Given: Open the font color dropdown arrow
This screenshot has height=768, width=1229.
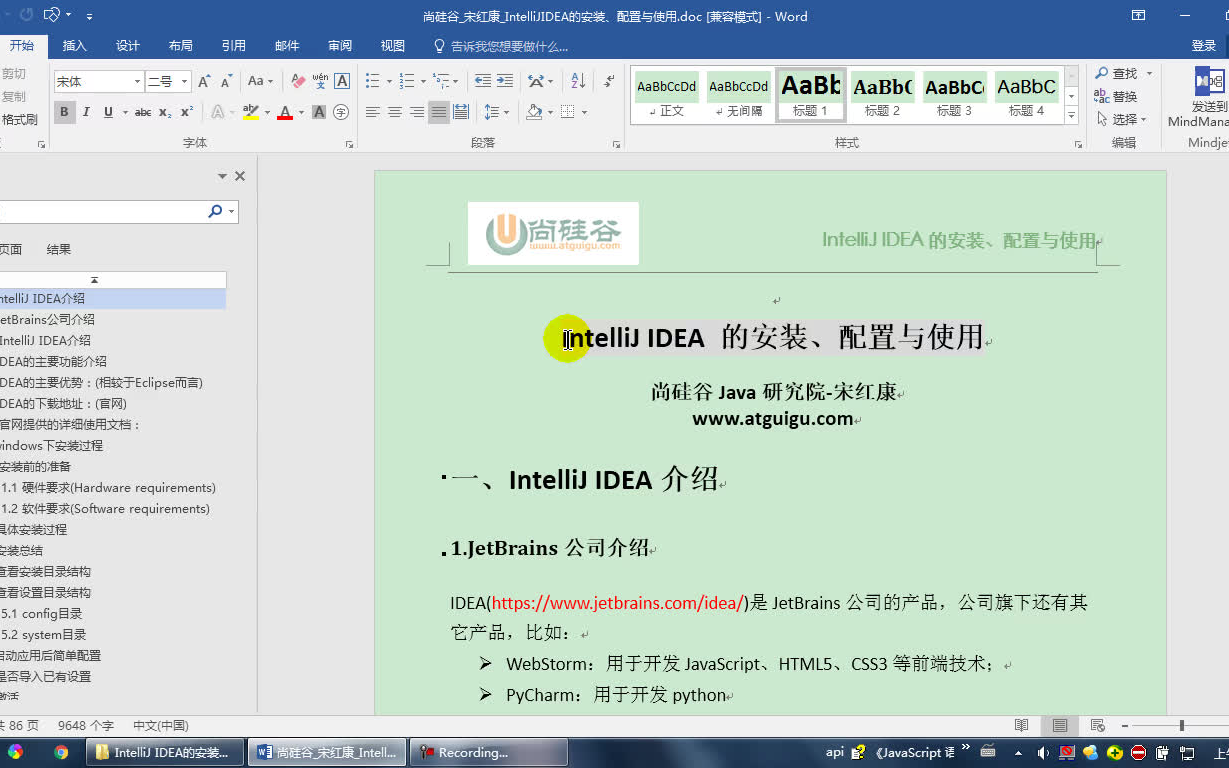Looking at the screenshot, I should coord(301,112).
